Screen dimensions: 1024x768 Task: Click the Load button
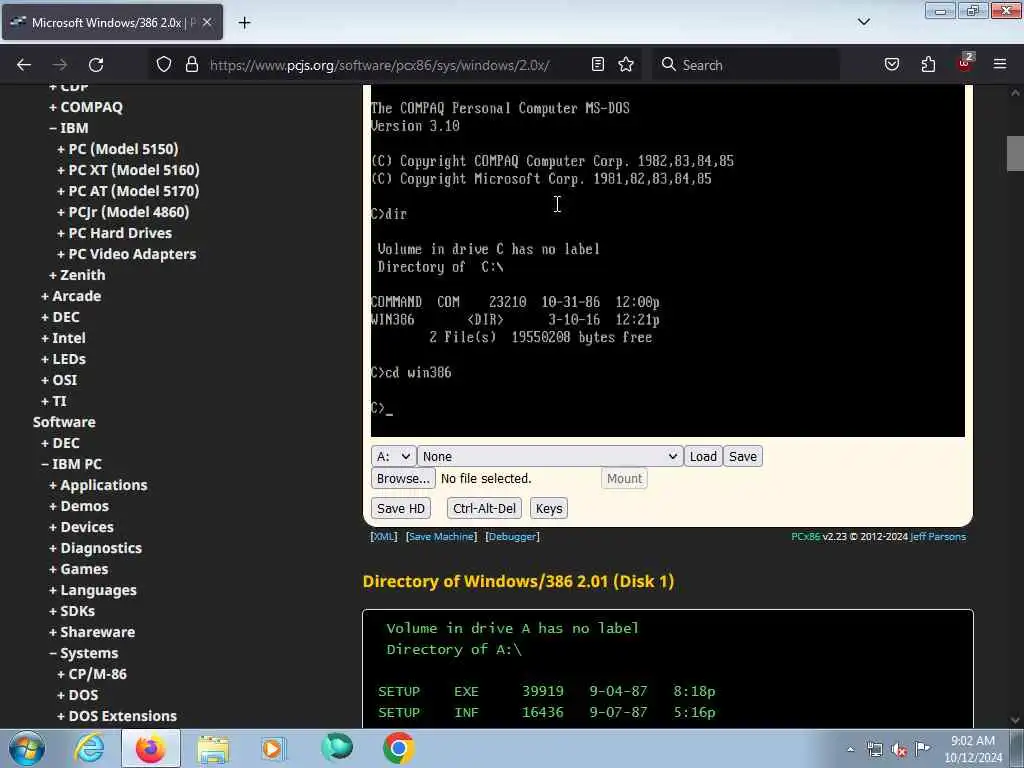click(703, 456)
